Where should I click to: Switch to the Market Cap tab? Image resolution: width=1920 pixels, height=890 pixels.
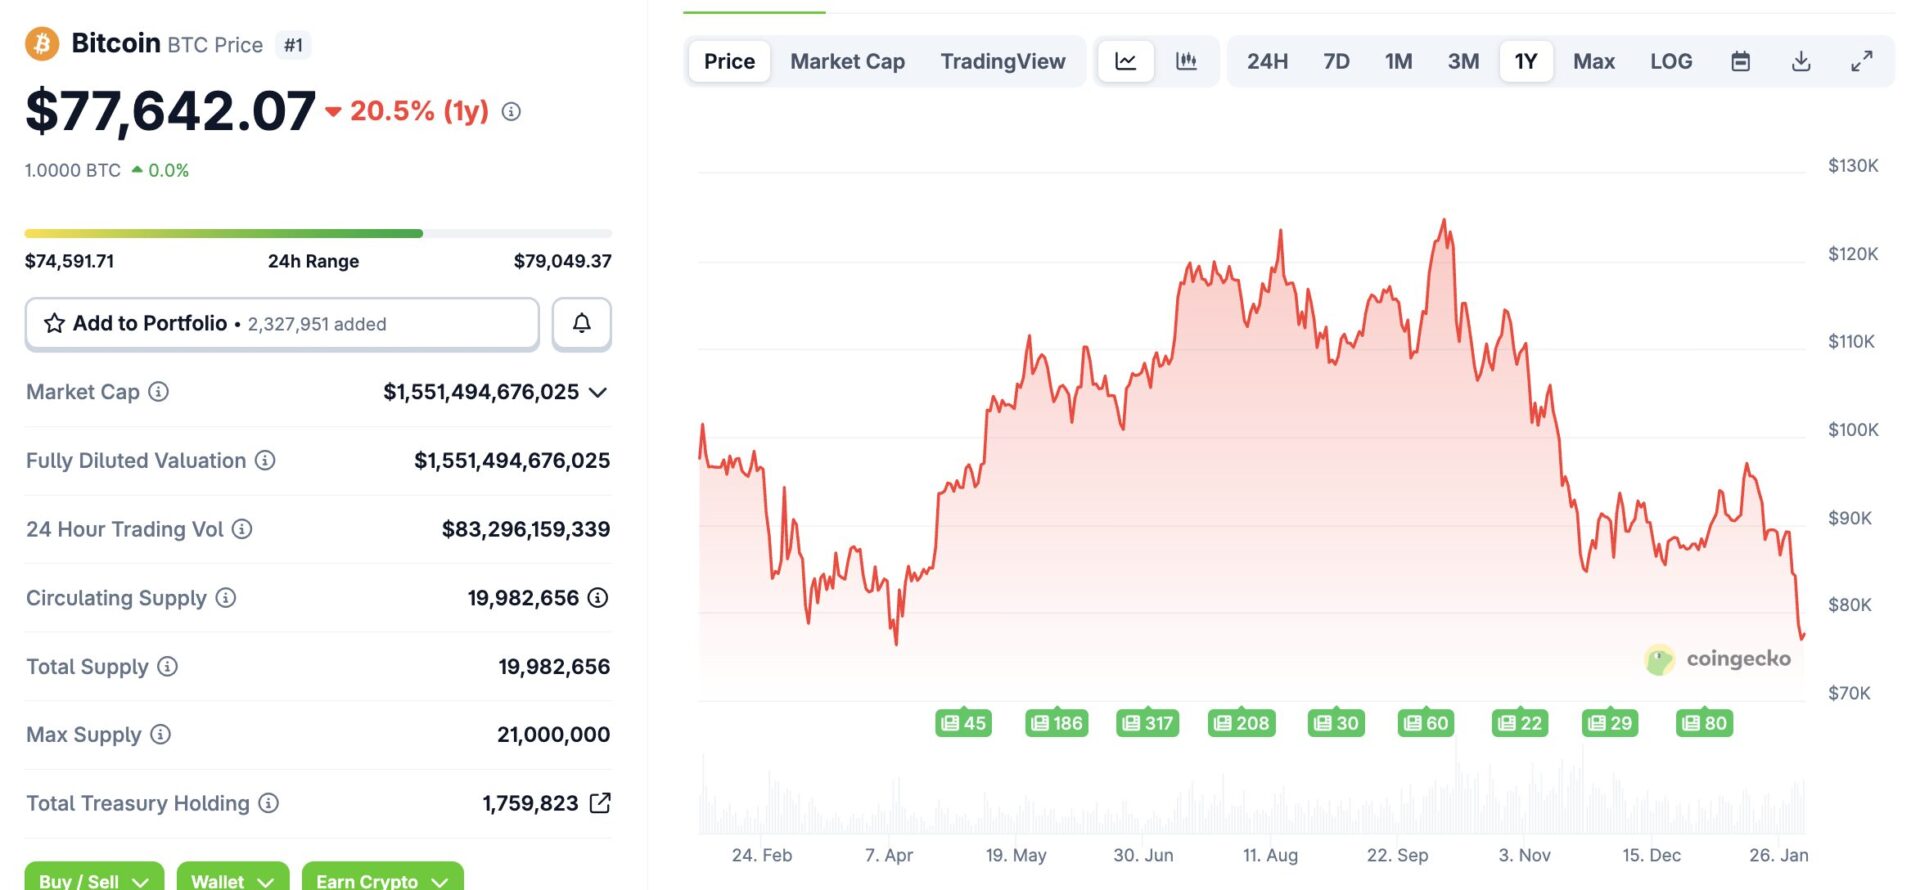847,61
